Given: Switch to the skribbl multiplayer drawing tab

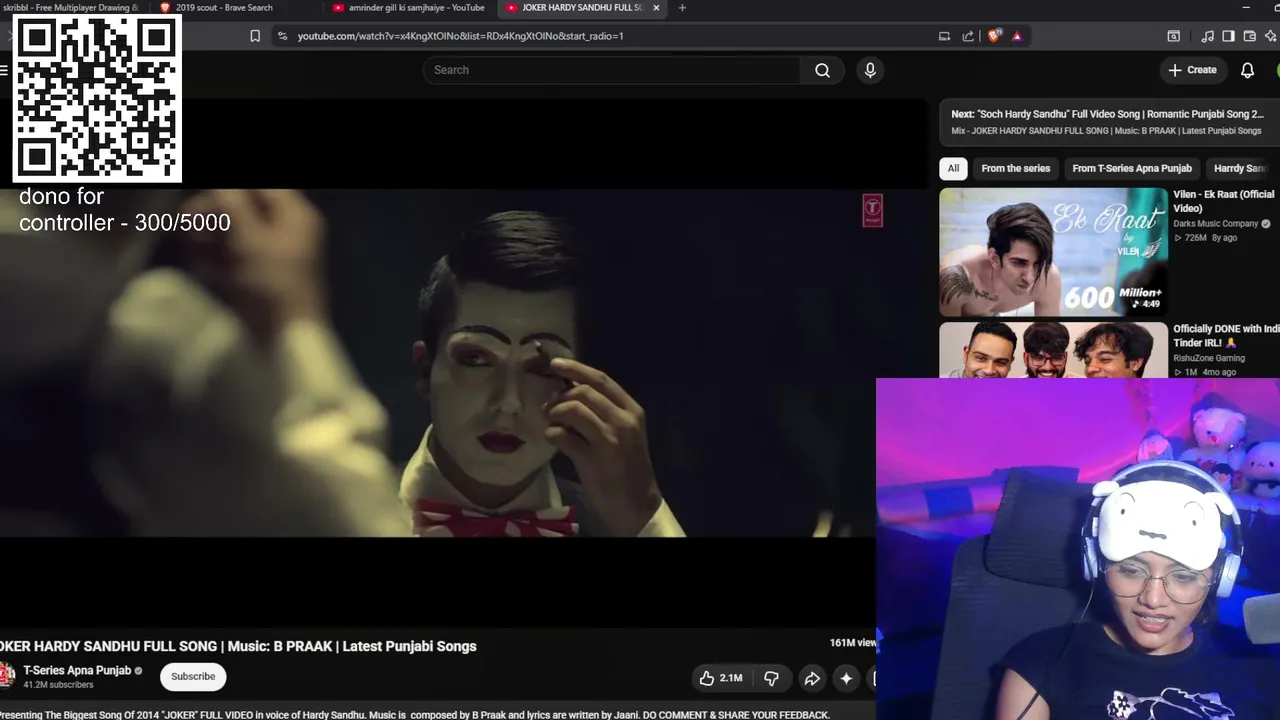Looking at the screenshot, I should pyautogui.click(x=70, y=8).
